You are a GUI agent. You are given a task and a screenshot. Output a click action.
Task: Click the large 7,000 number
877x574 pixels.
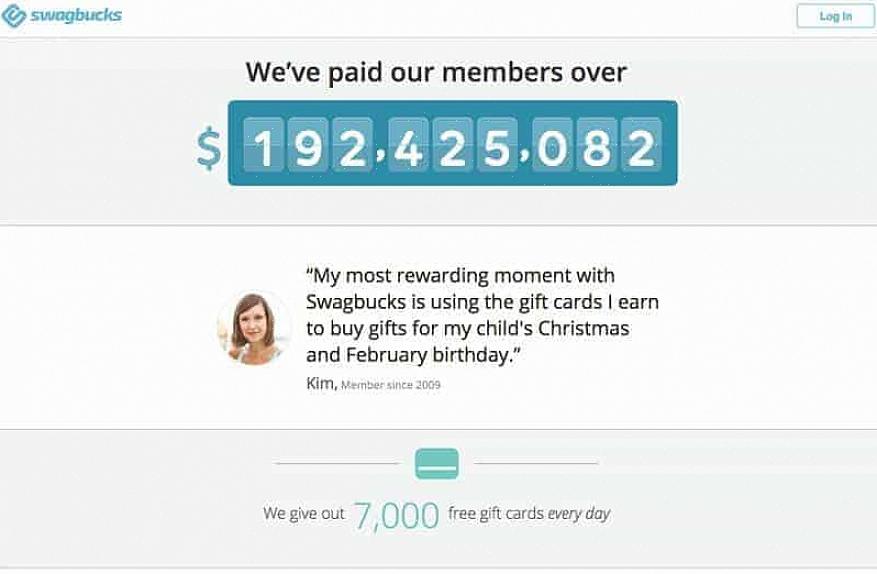pos(396,516)
